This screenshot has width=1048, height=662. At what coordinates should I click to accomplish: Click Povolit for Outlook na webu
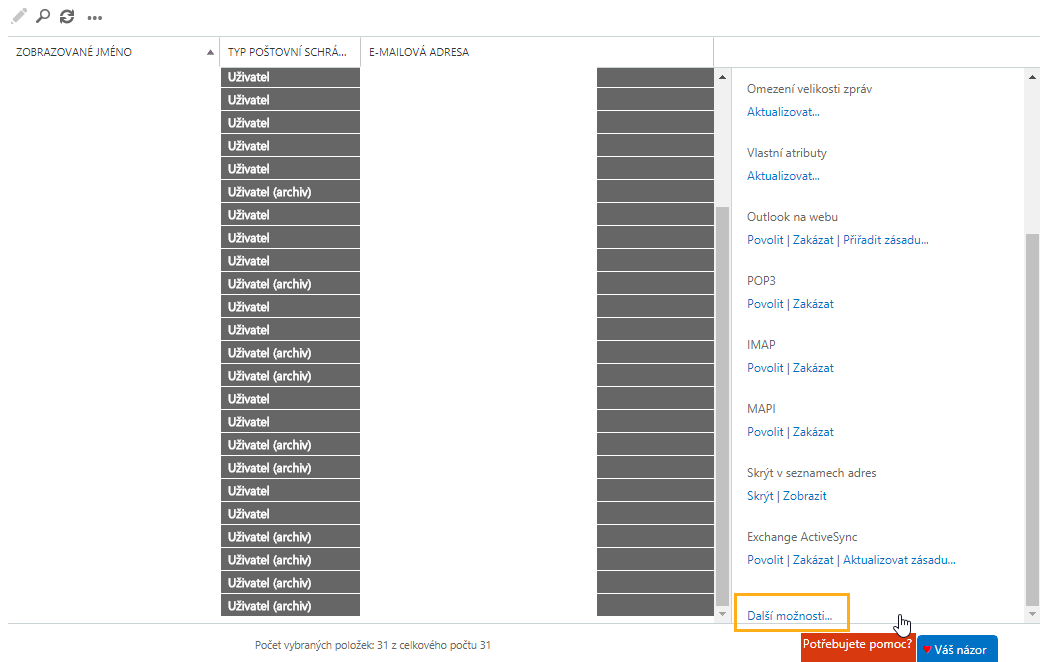point(765,240)
